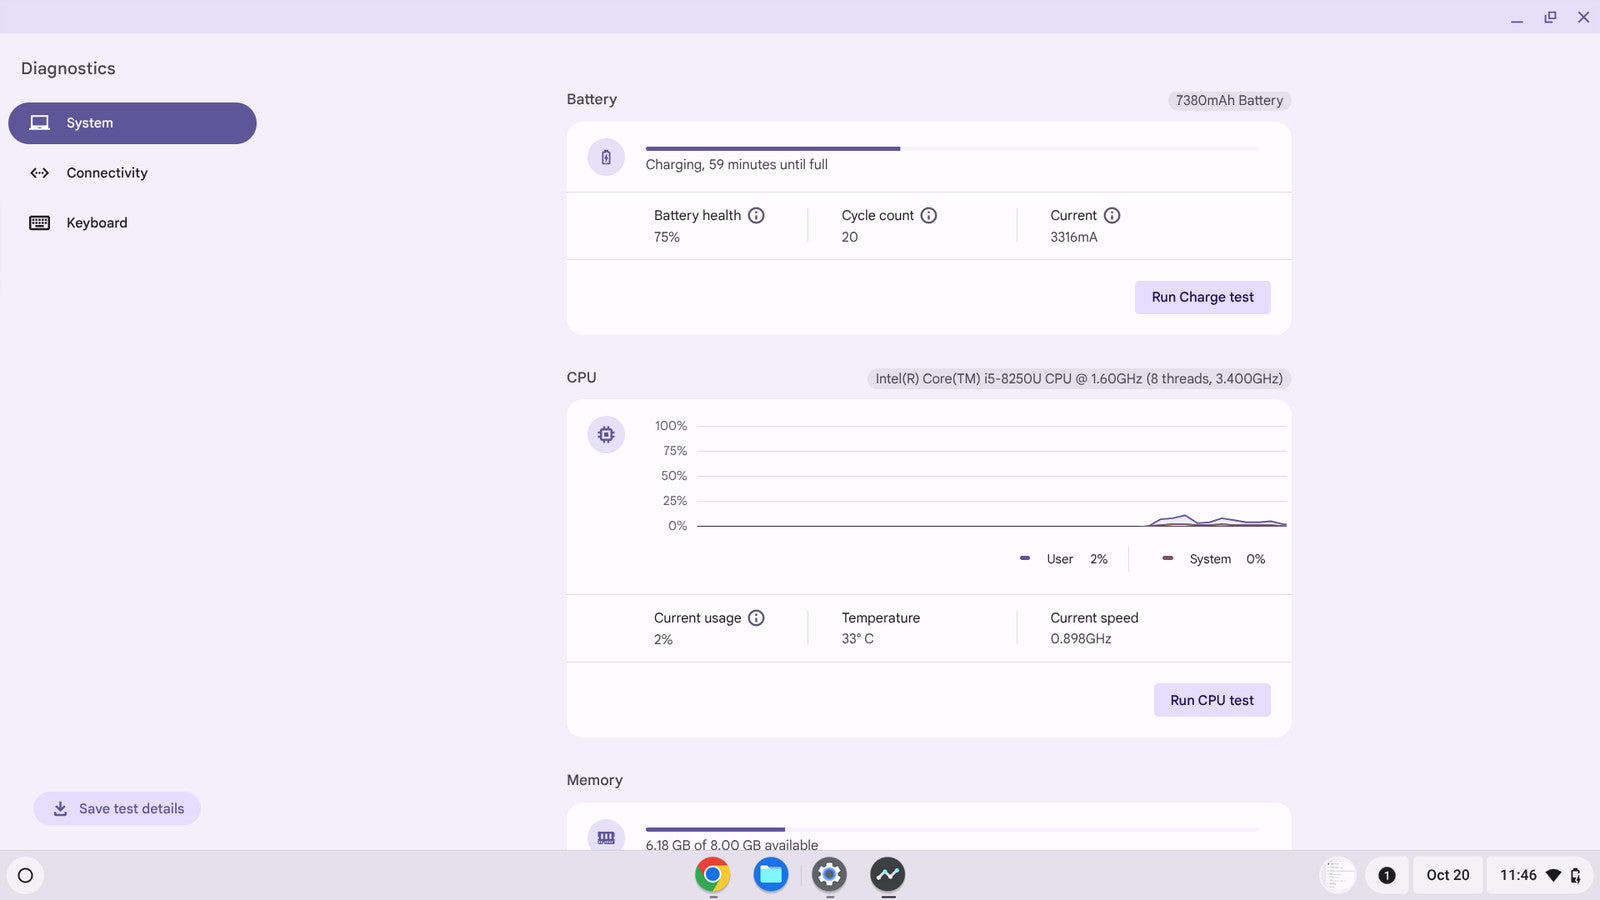Open the Keyboard diagnostics section
This screenshot has height=900, width=1600.
96,223
